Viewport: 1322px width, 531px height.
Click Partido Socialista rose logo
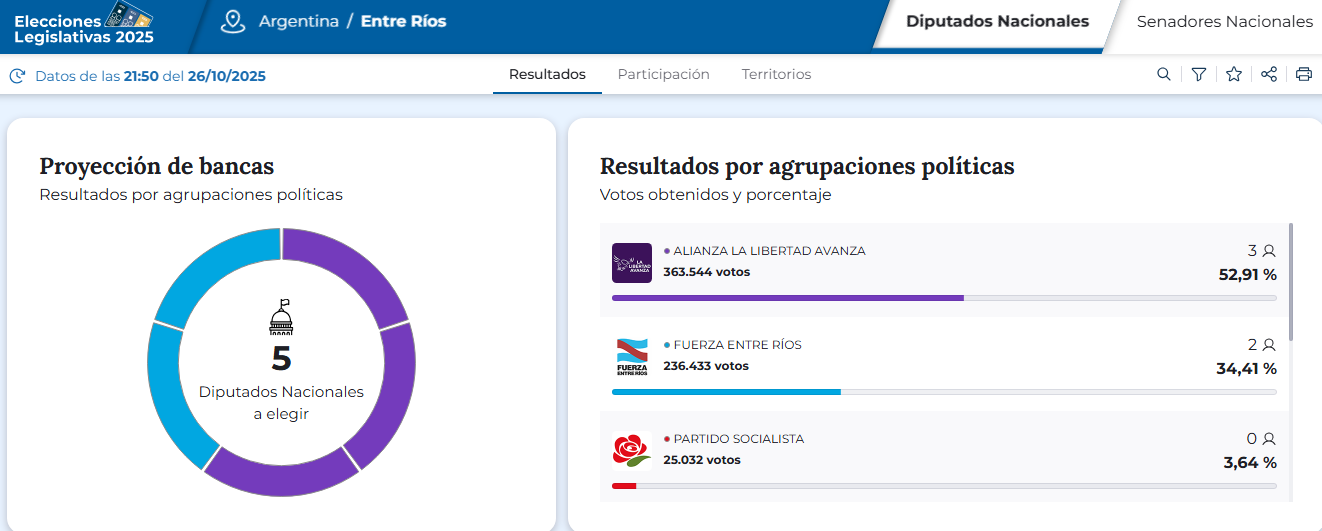click(632, 451)
